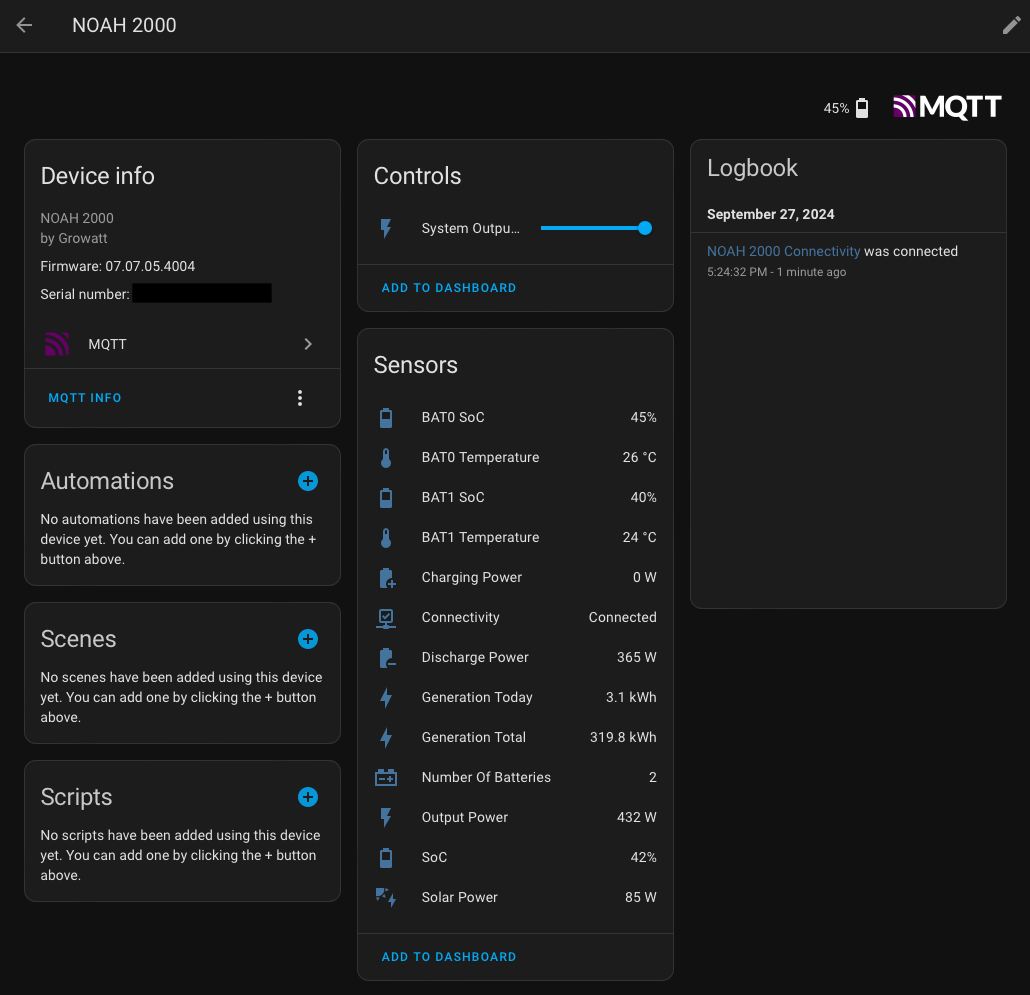The width and height of the screenshot is (1030, 995).
Task: Add a new automation with plus button
Action: pyautogui.click(x=307, y=481)
